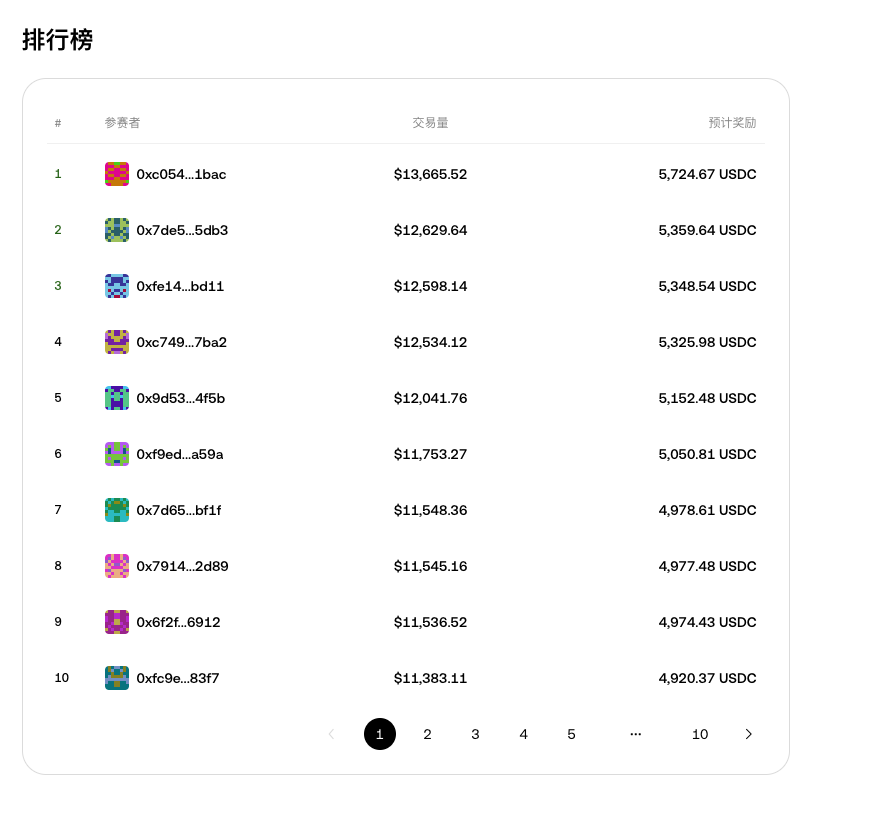Click volume value $11,548.36
Viewport: 889px width, 827px height.
pyautogui.click(x=430, y=510)
